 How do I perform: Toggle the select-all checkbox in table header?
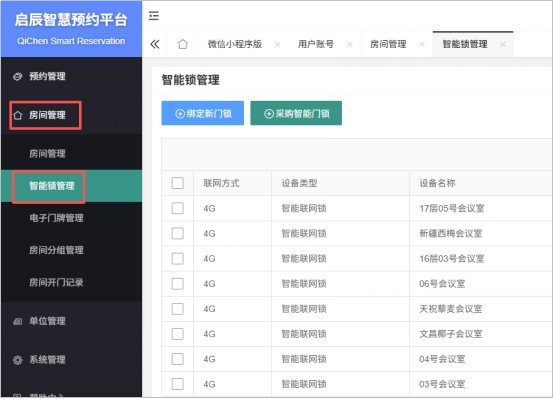click(x=178, y=183)
